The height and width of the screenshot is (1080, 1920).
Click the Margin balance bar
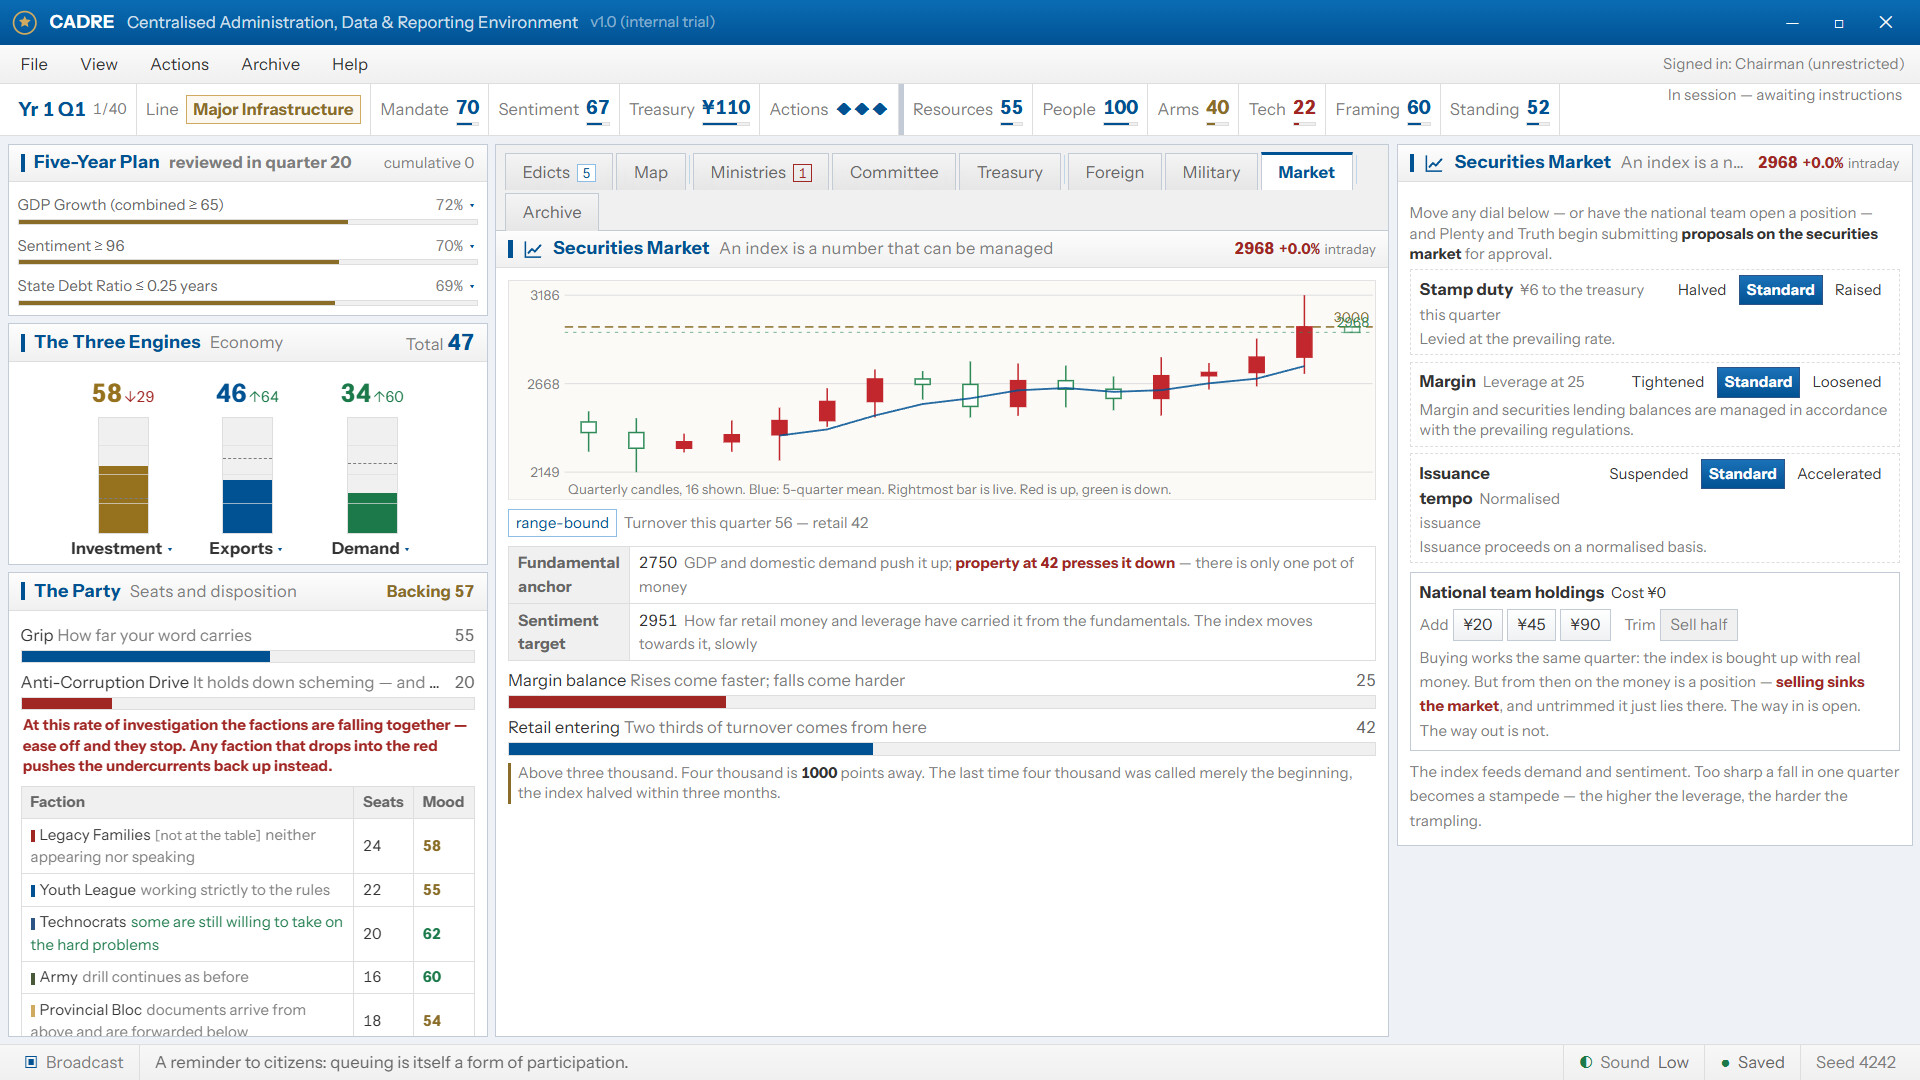tap(941, 702)
